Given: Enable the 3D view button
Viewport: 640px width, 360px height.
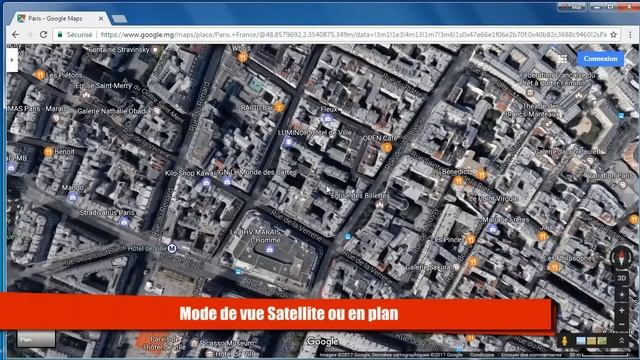Looking at the screenshot, I should pos(621,278).
